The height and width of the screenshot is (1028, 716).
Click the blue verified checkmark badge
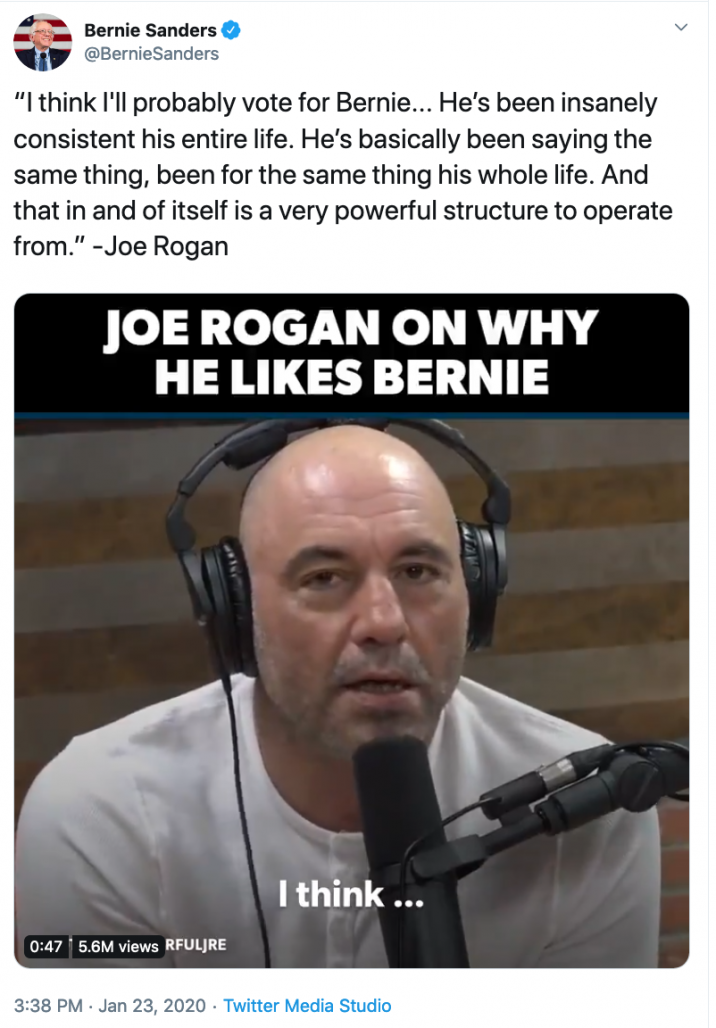click(x=231, y=30)
